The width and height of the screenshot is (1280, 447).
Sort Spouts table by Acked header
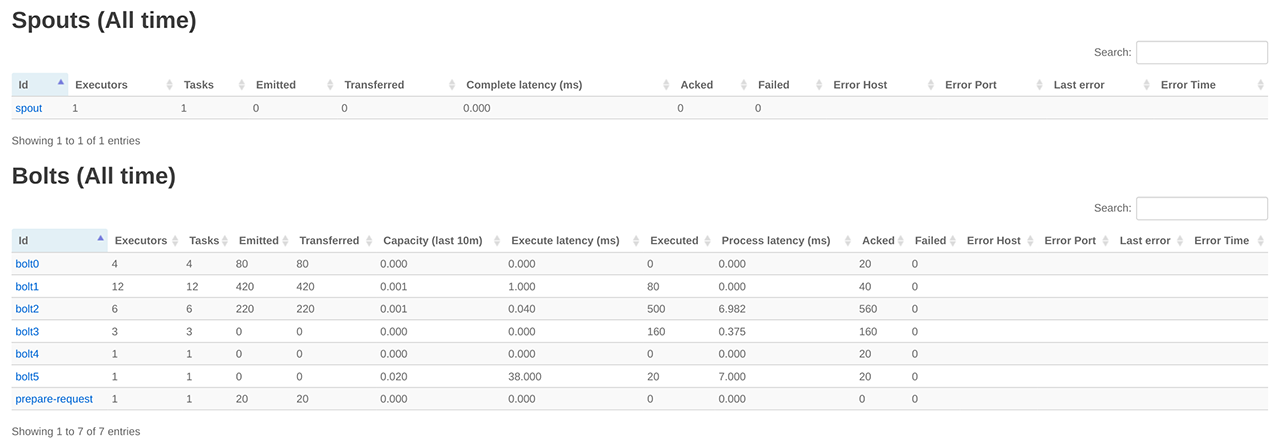pyautogui.click(x=697, y=85)
